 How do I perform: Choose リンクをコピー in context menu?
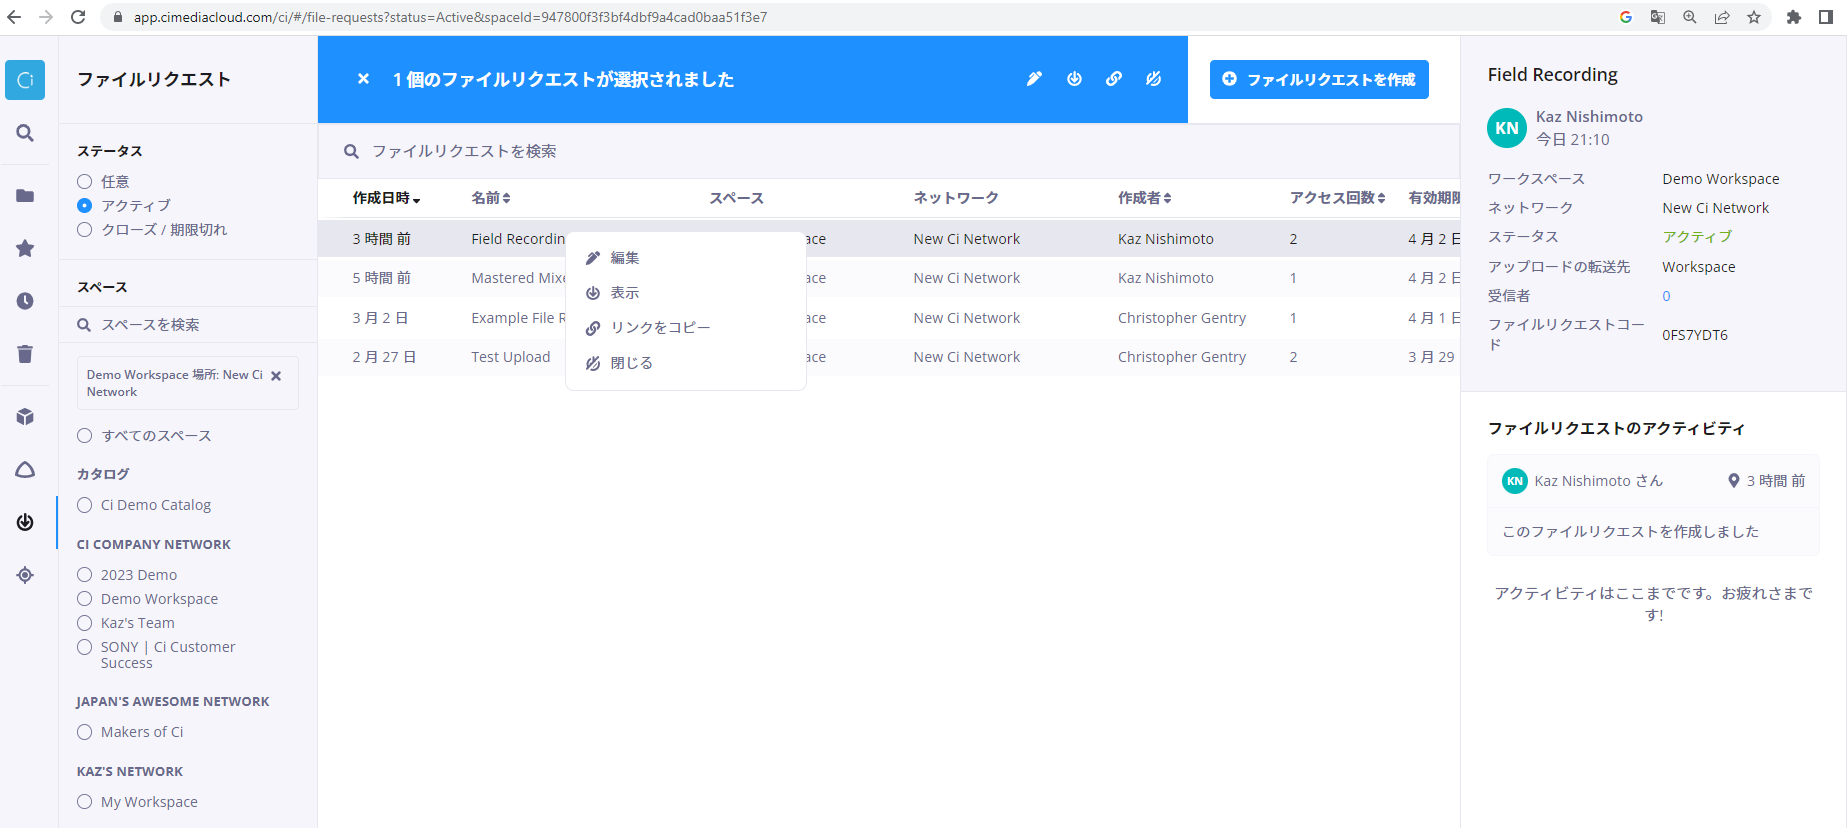686,328
